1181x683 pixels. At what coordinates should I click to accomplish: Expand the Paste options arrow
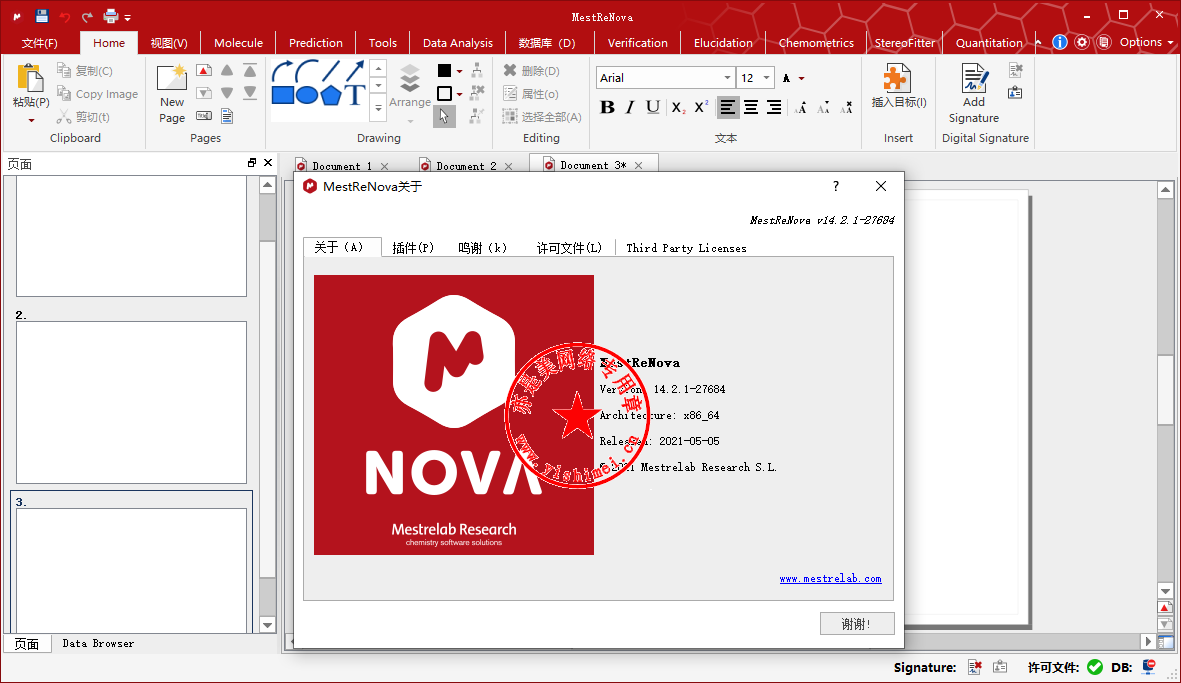(31, 120)
